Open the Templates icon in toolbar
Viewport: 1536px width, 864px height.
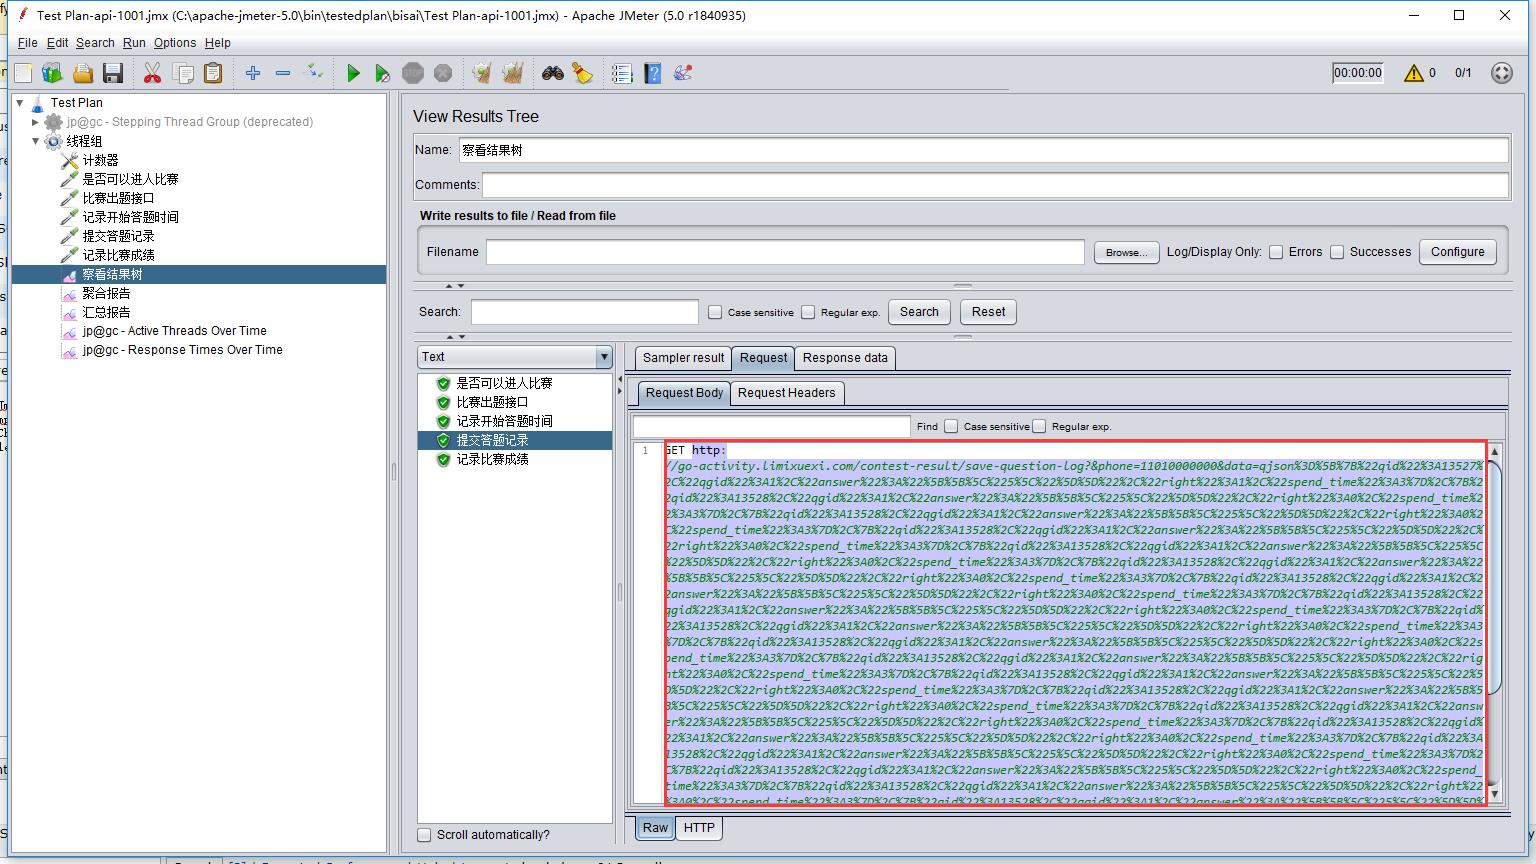tap(52, 73)
